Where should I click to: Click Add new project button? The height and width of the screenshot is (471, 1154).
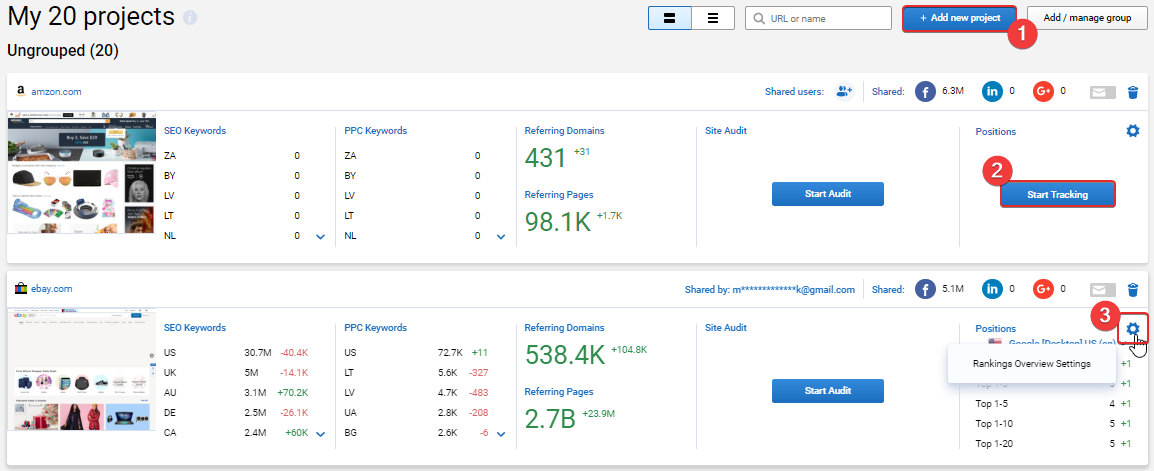click(960, 18)
